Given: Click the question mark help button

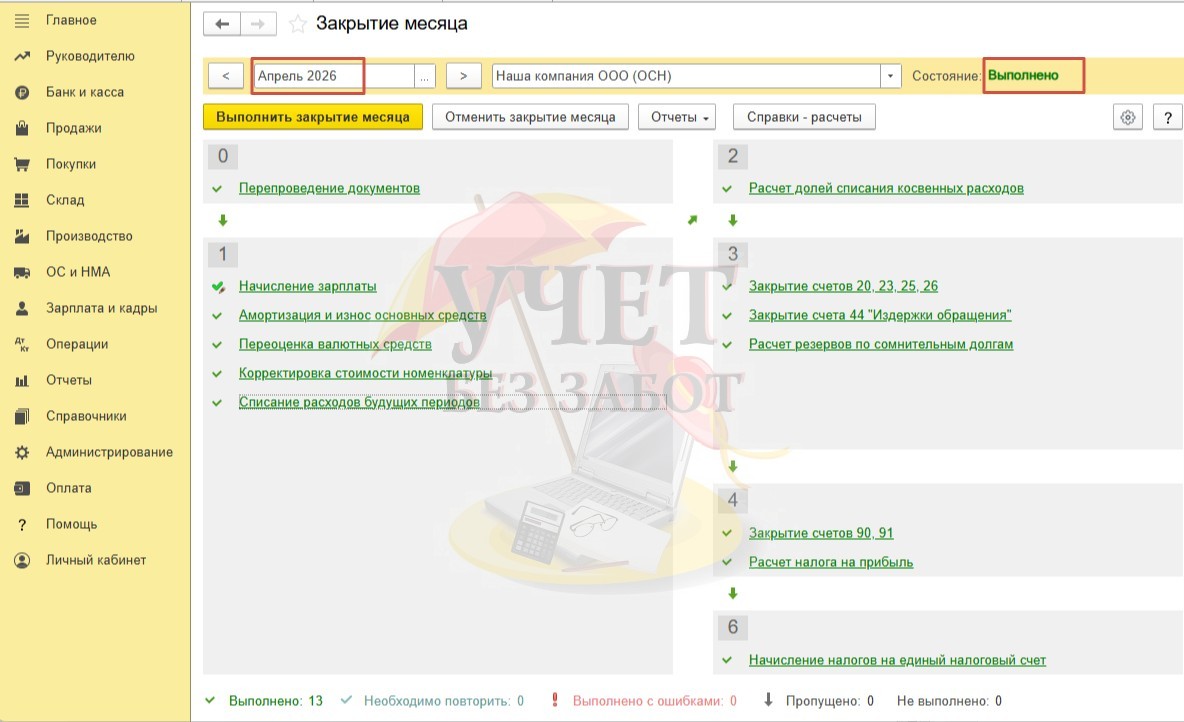Looking at the screenshot, I should click(1167, 117).
